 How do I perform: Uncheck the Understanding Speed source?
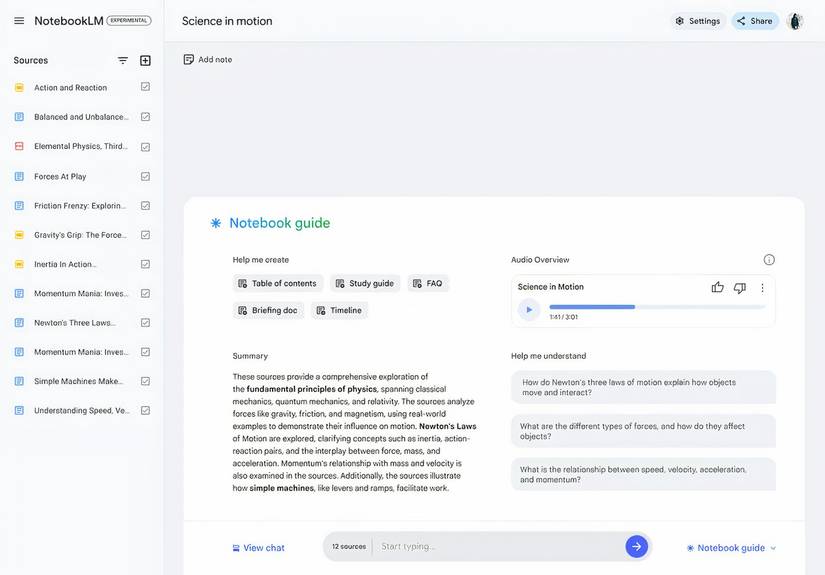146,410
